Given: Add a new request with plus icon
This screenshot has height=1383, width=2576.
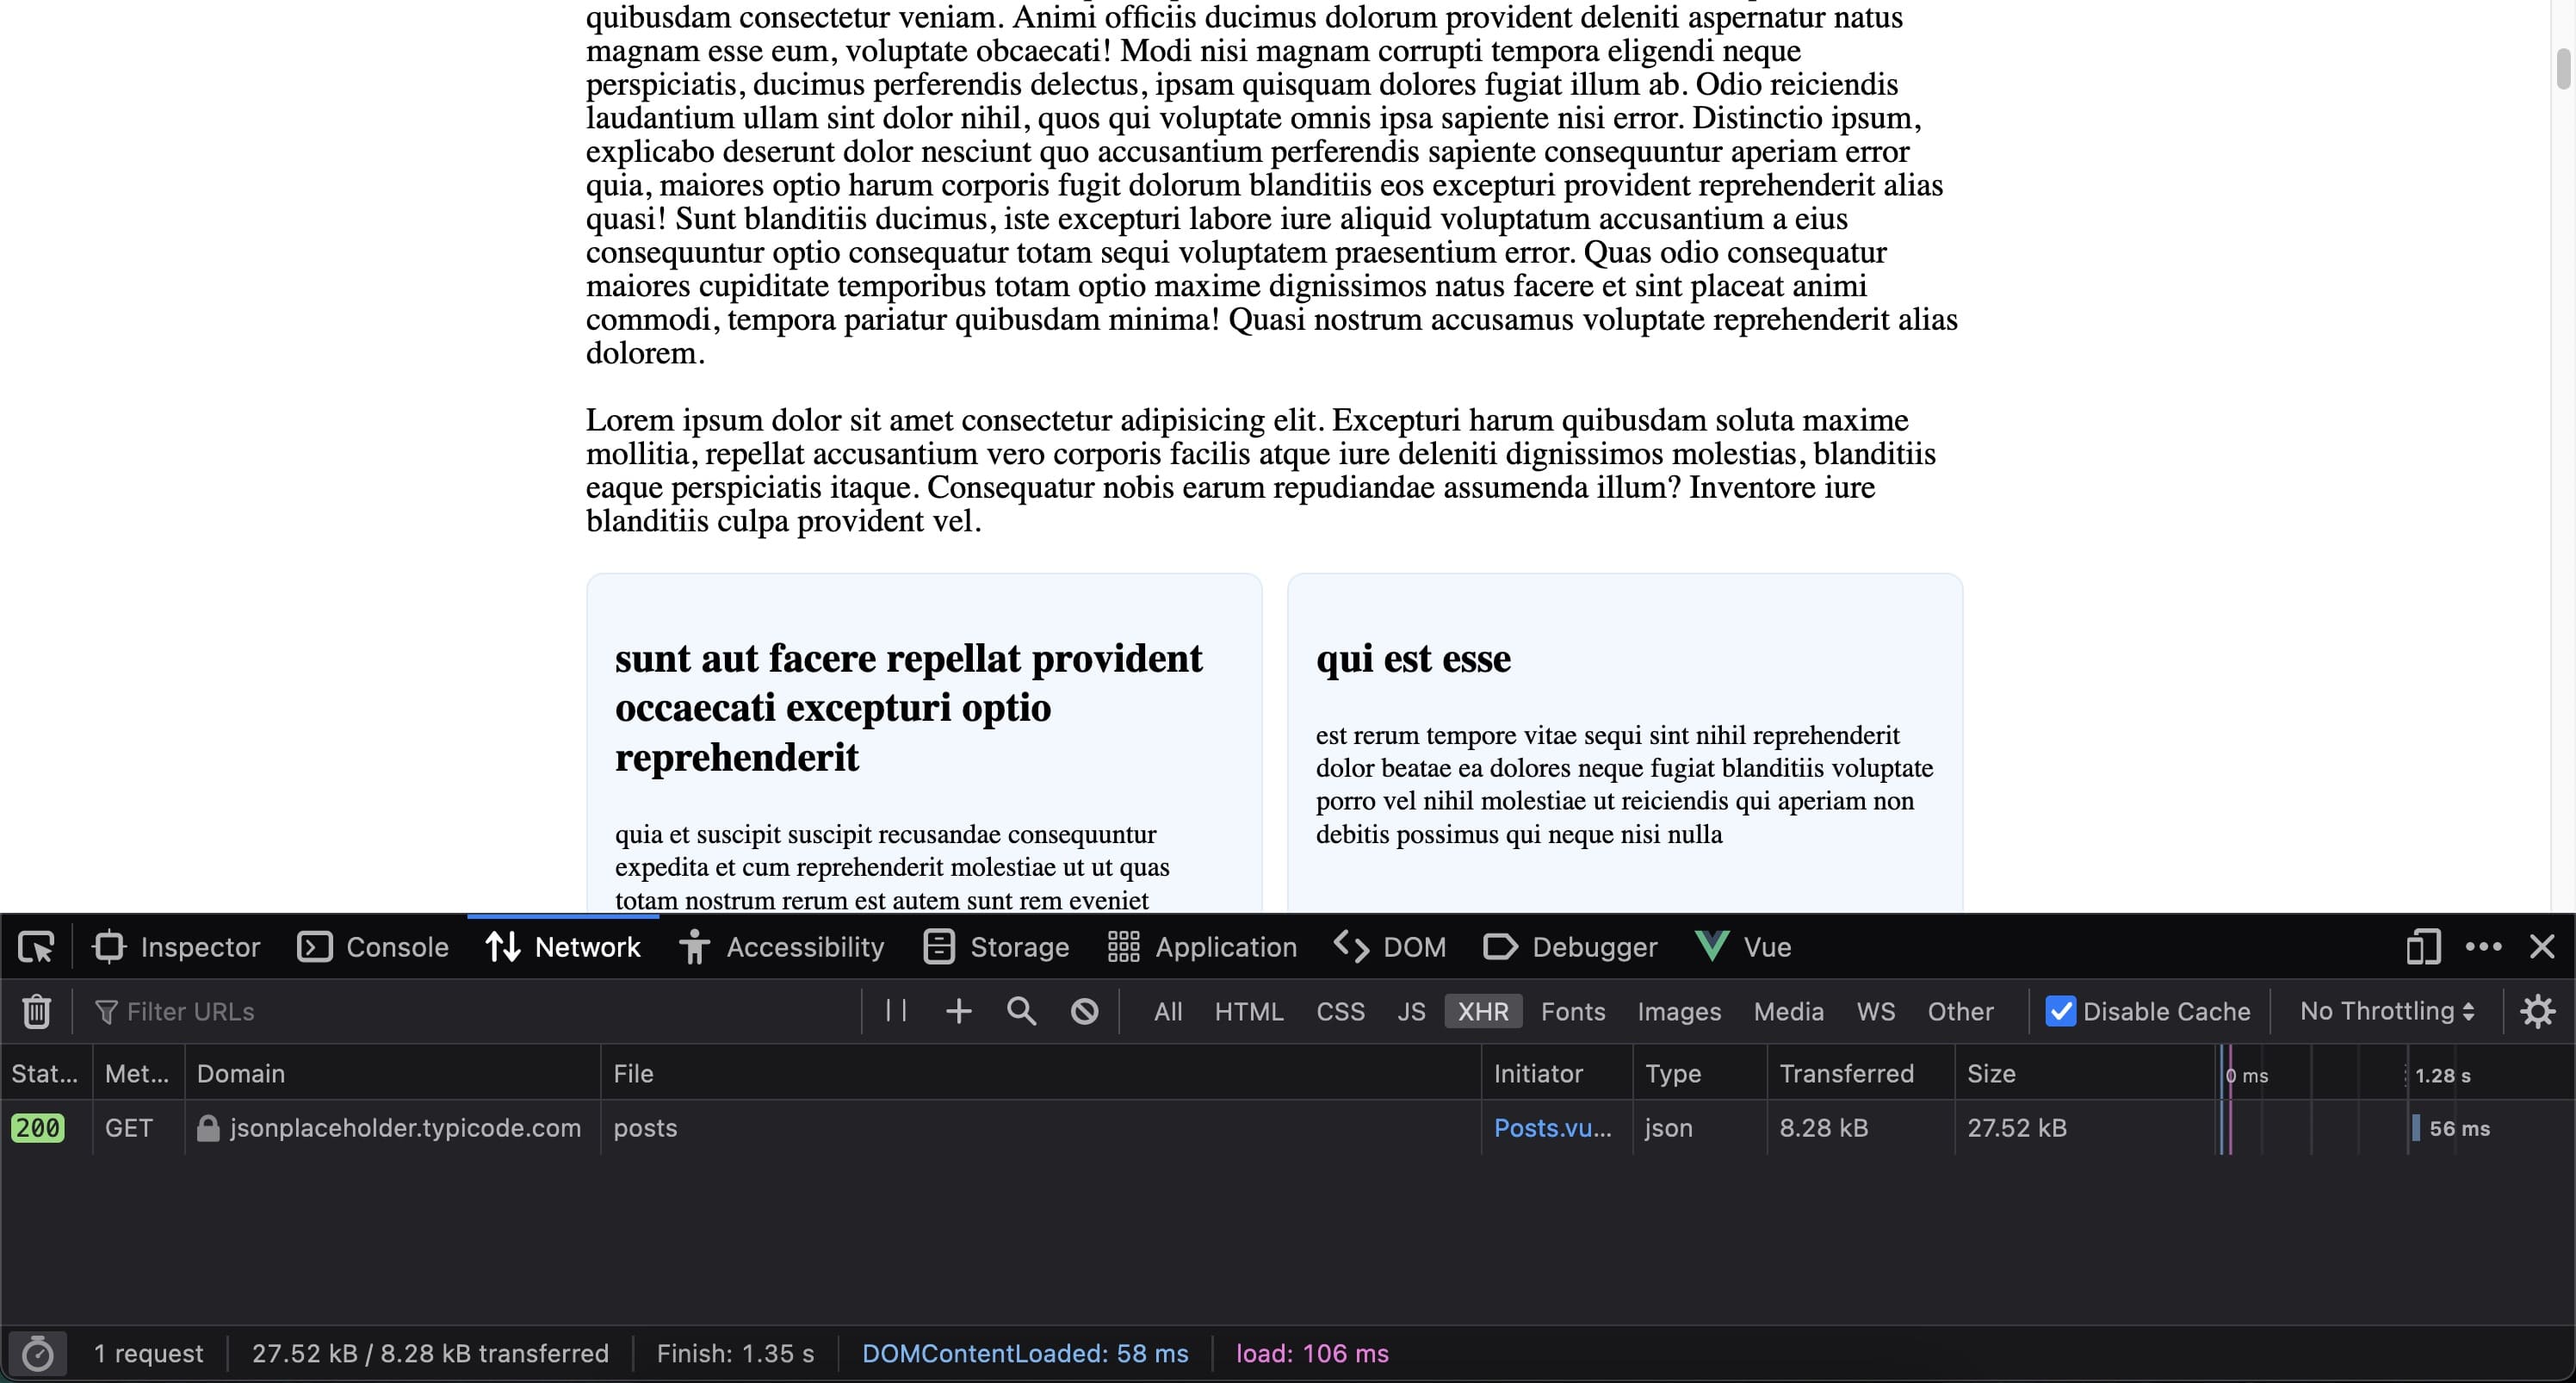Looking at the screenshot, I should (958, 1011).
